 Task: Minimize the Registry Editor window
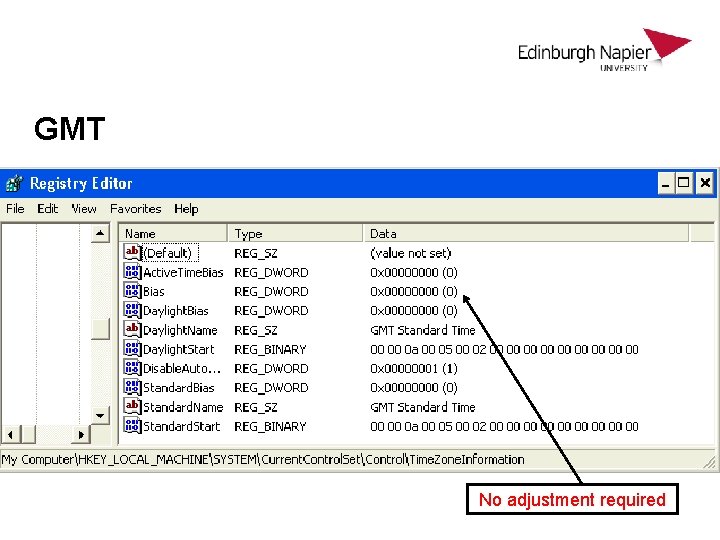point(665,184)
